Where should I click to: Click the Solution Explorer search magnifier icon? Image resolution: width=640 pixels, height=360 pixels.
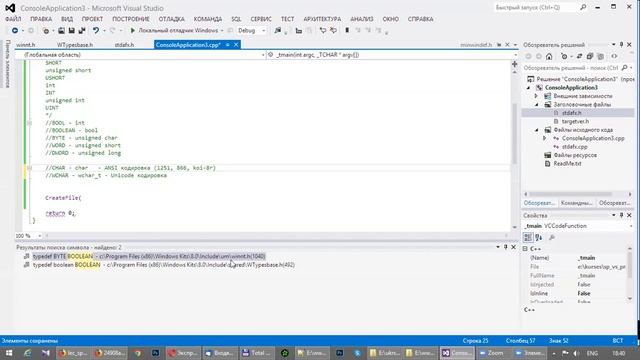[624, 68]
